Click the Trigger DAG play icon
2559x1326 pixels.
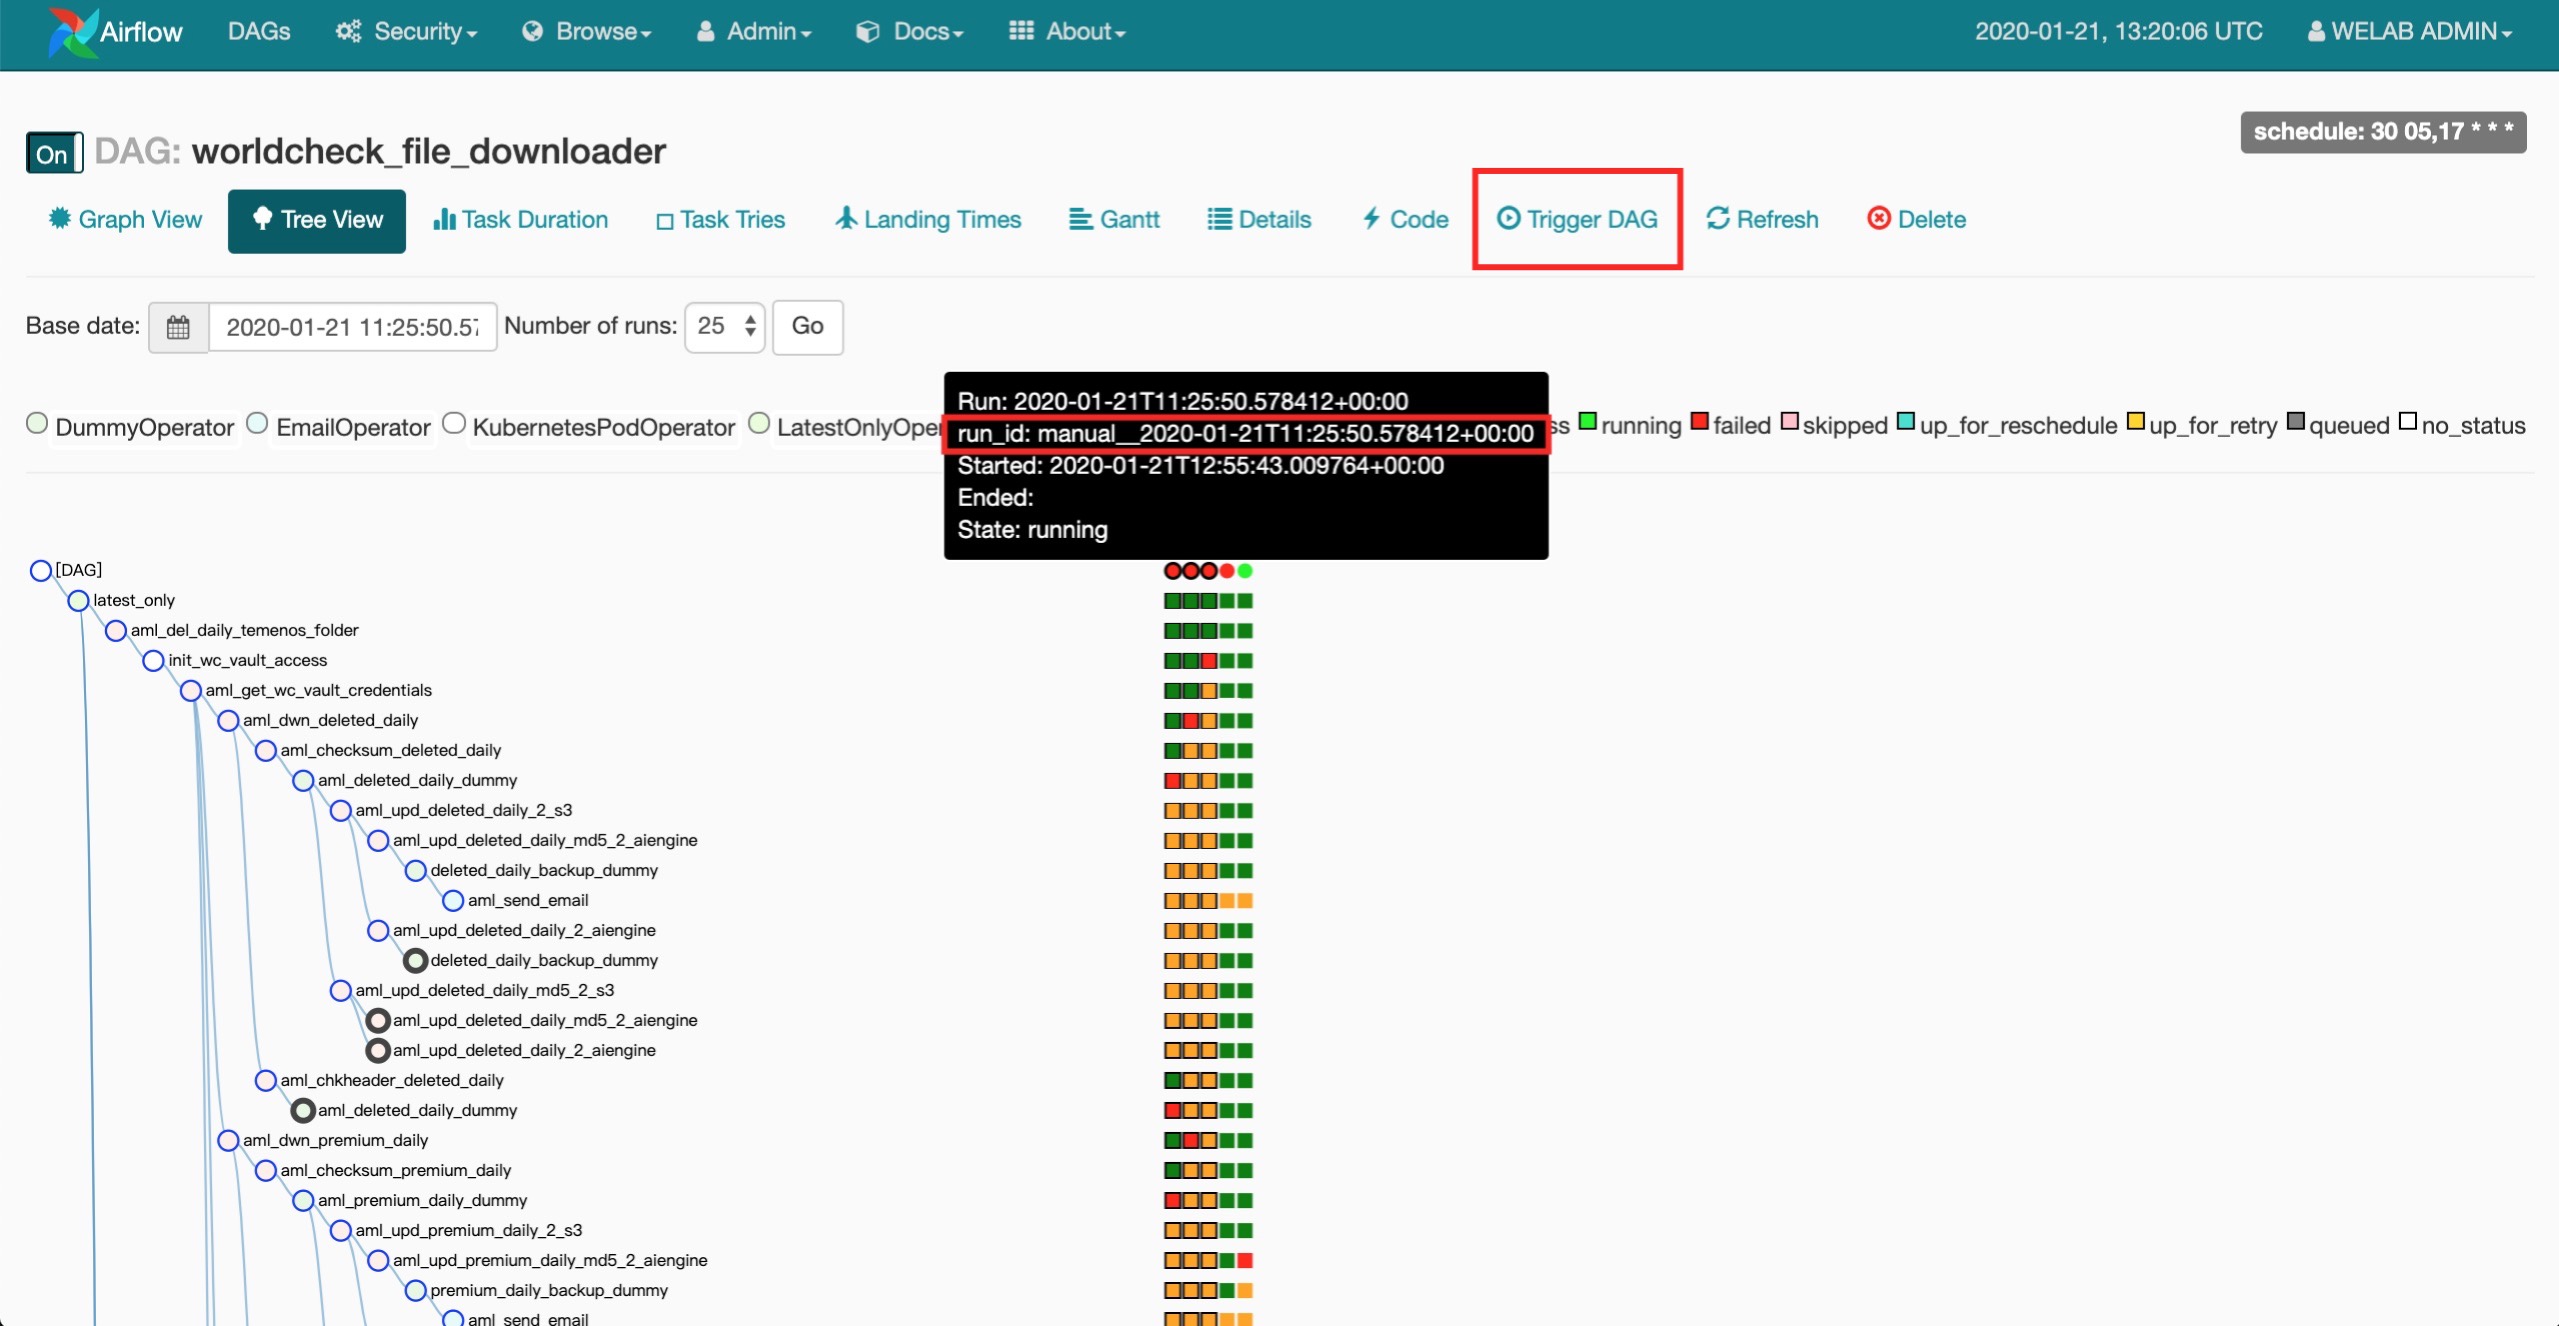pyautogui.click(x=1508, y=219)
